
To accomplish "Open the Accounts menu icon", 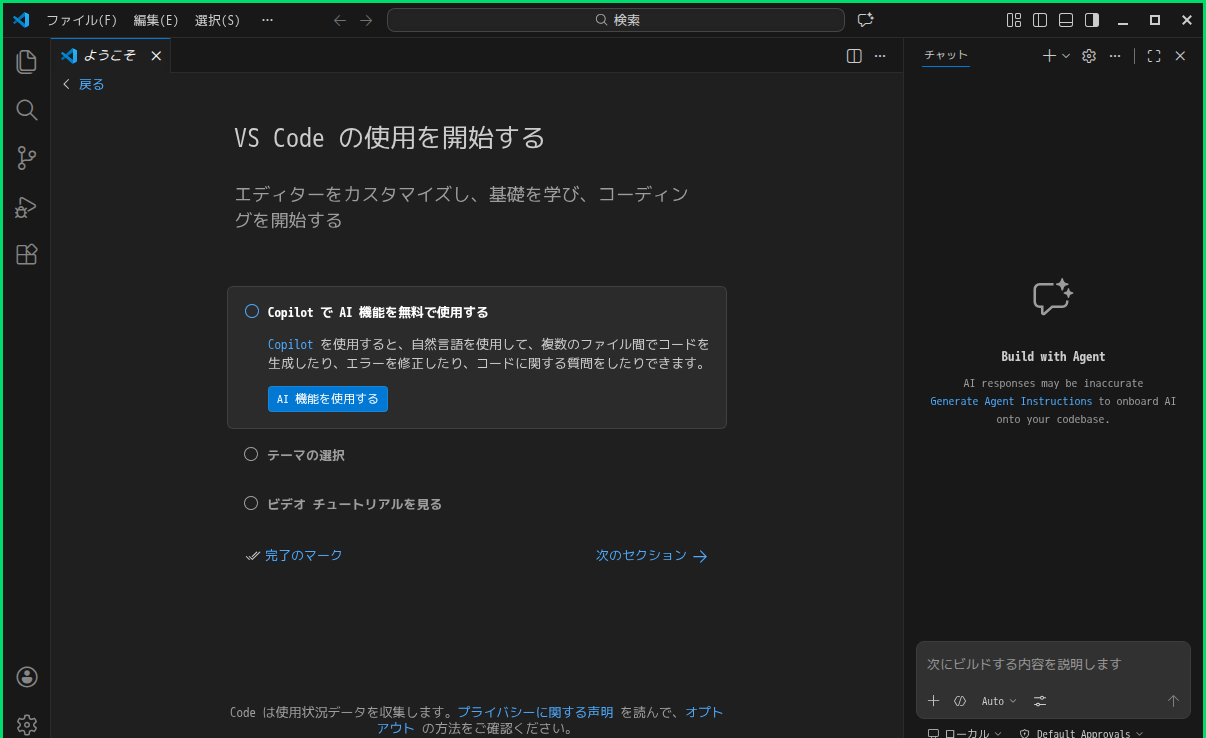I will click(x=27, y=677).
